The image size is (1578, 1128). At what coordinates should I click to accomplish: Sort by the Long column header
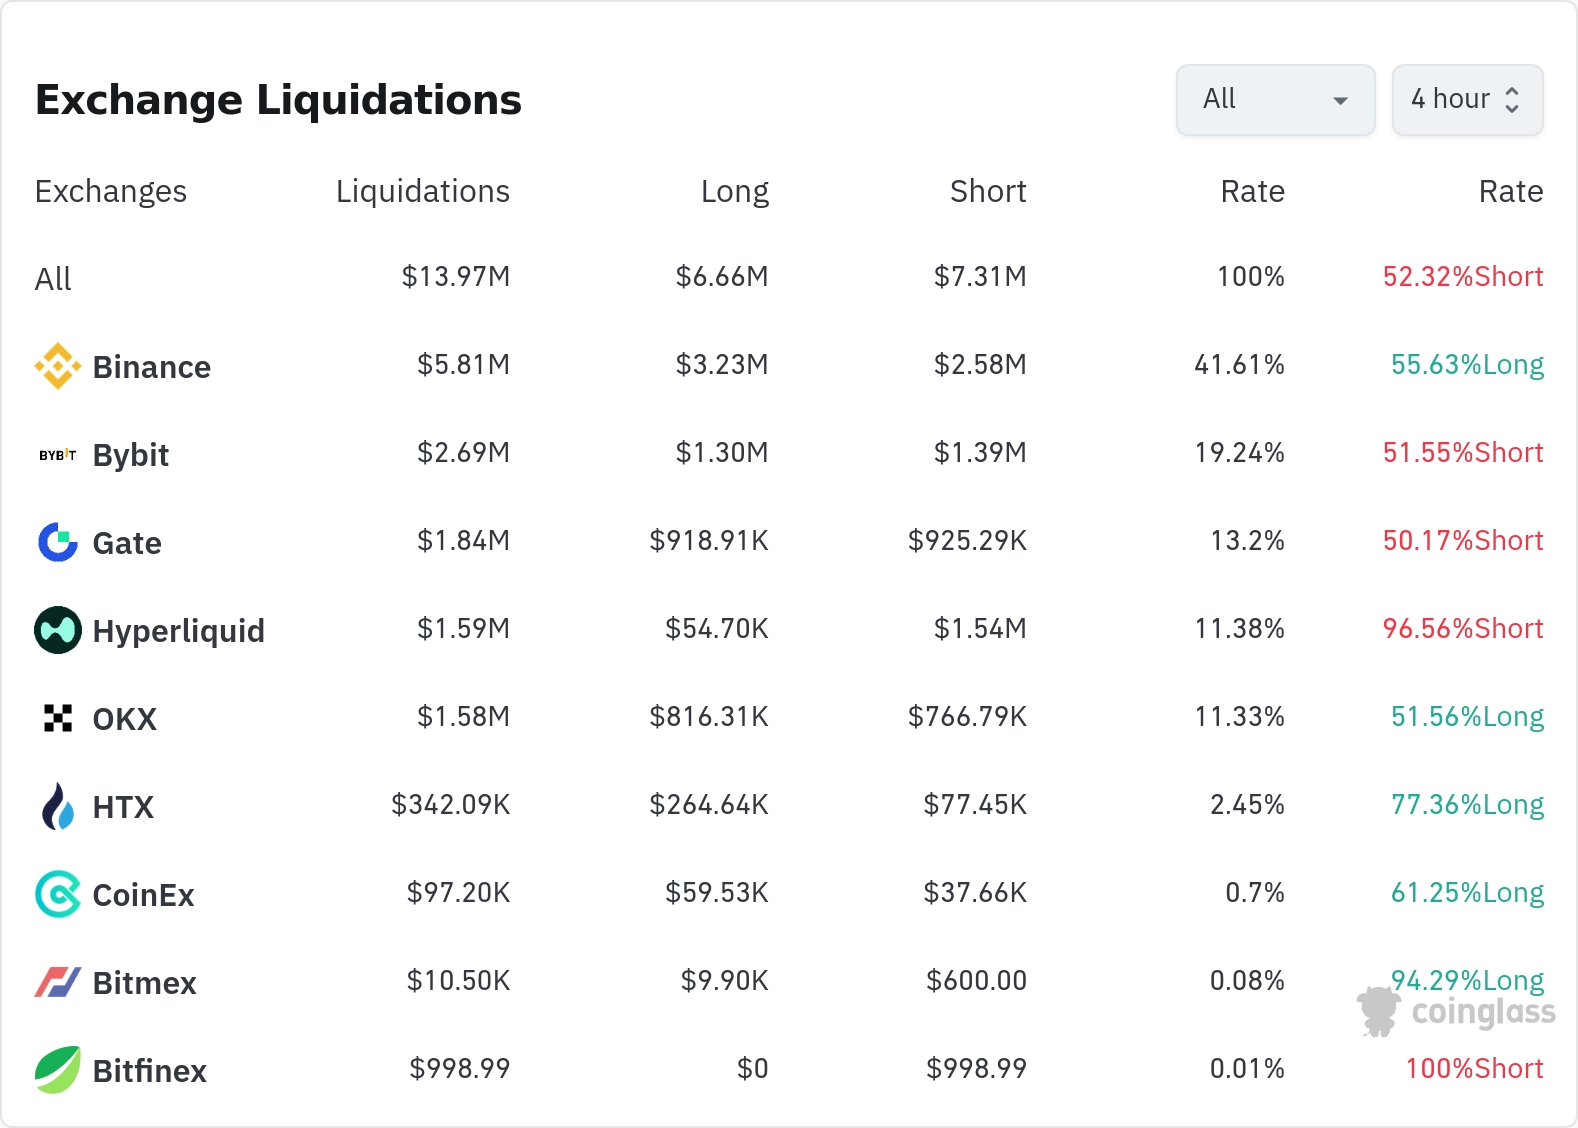(734, 191)
